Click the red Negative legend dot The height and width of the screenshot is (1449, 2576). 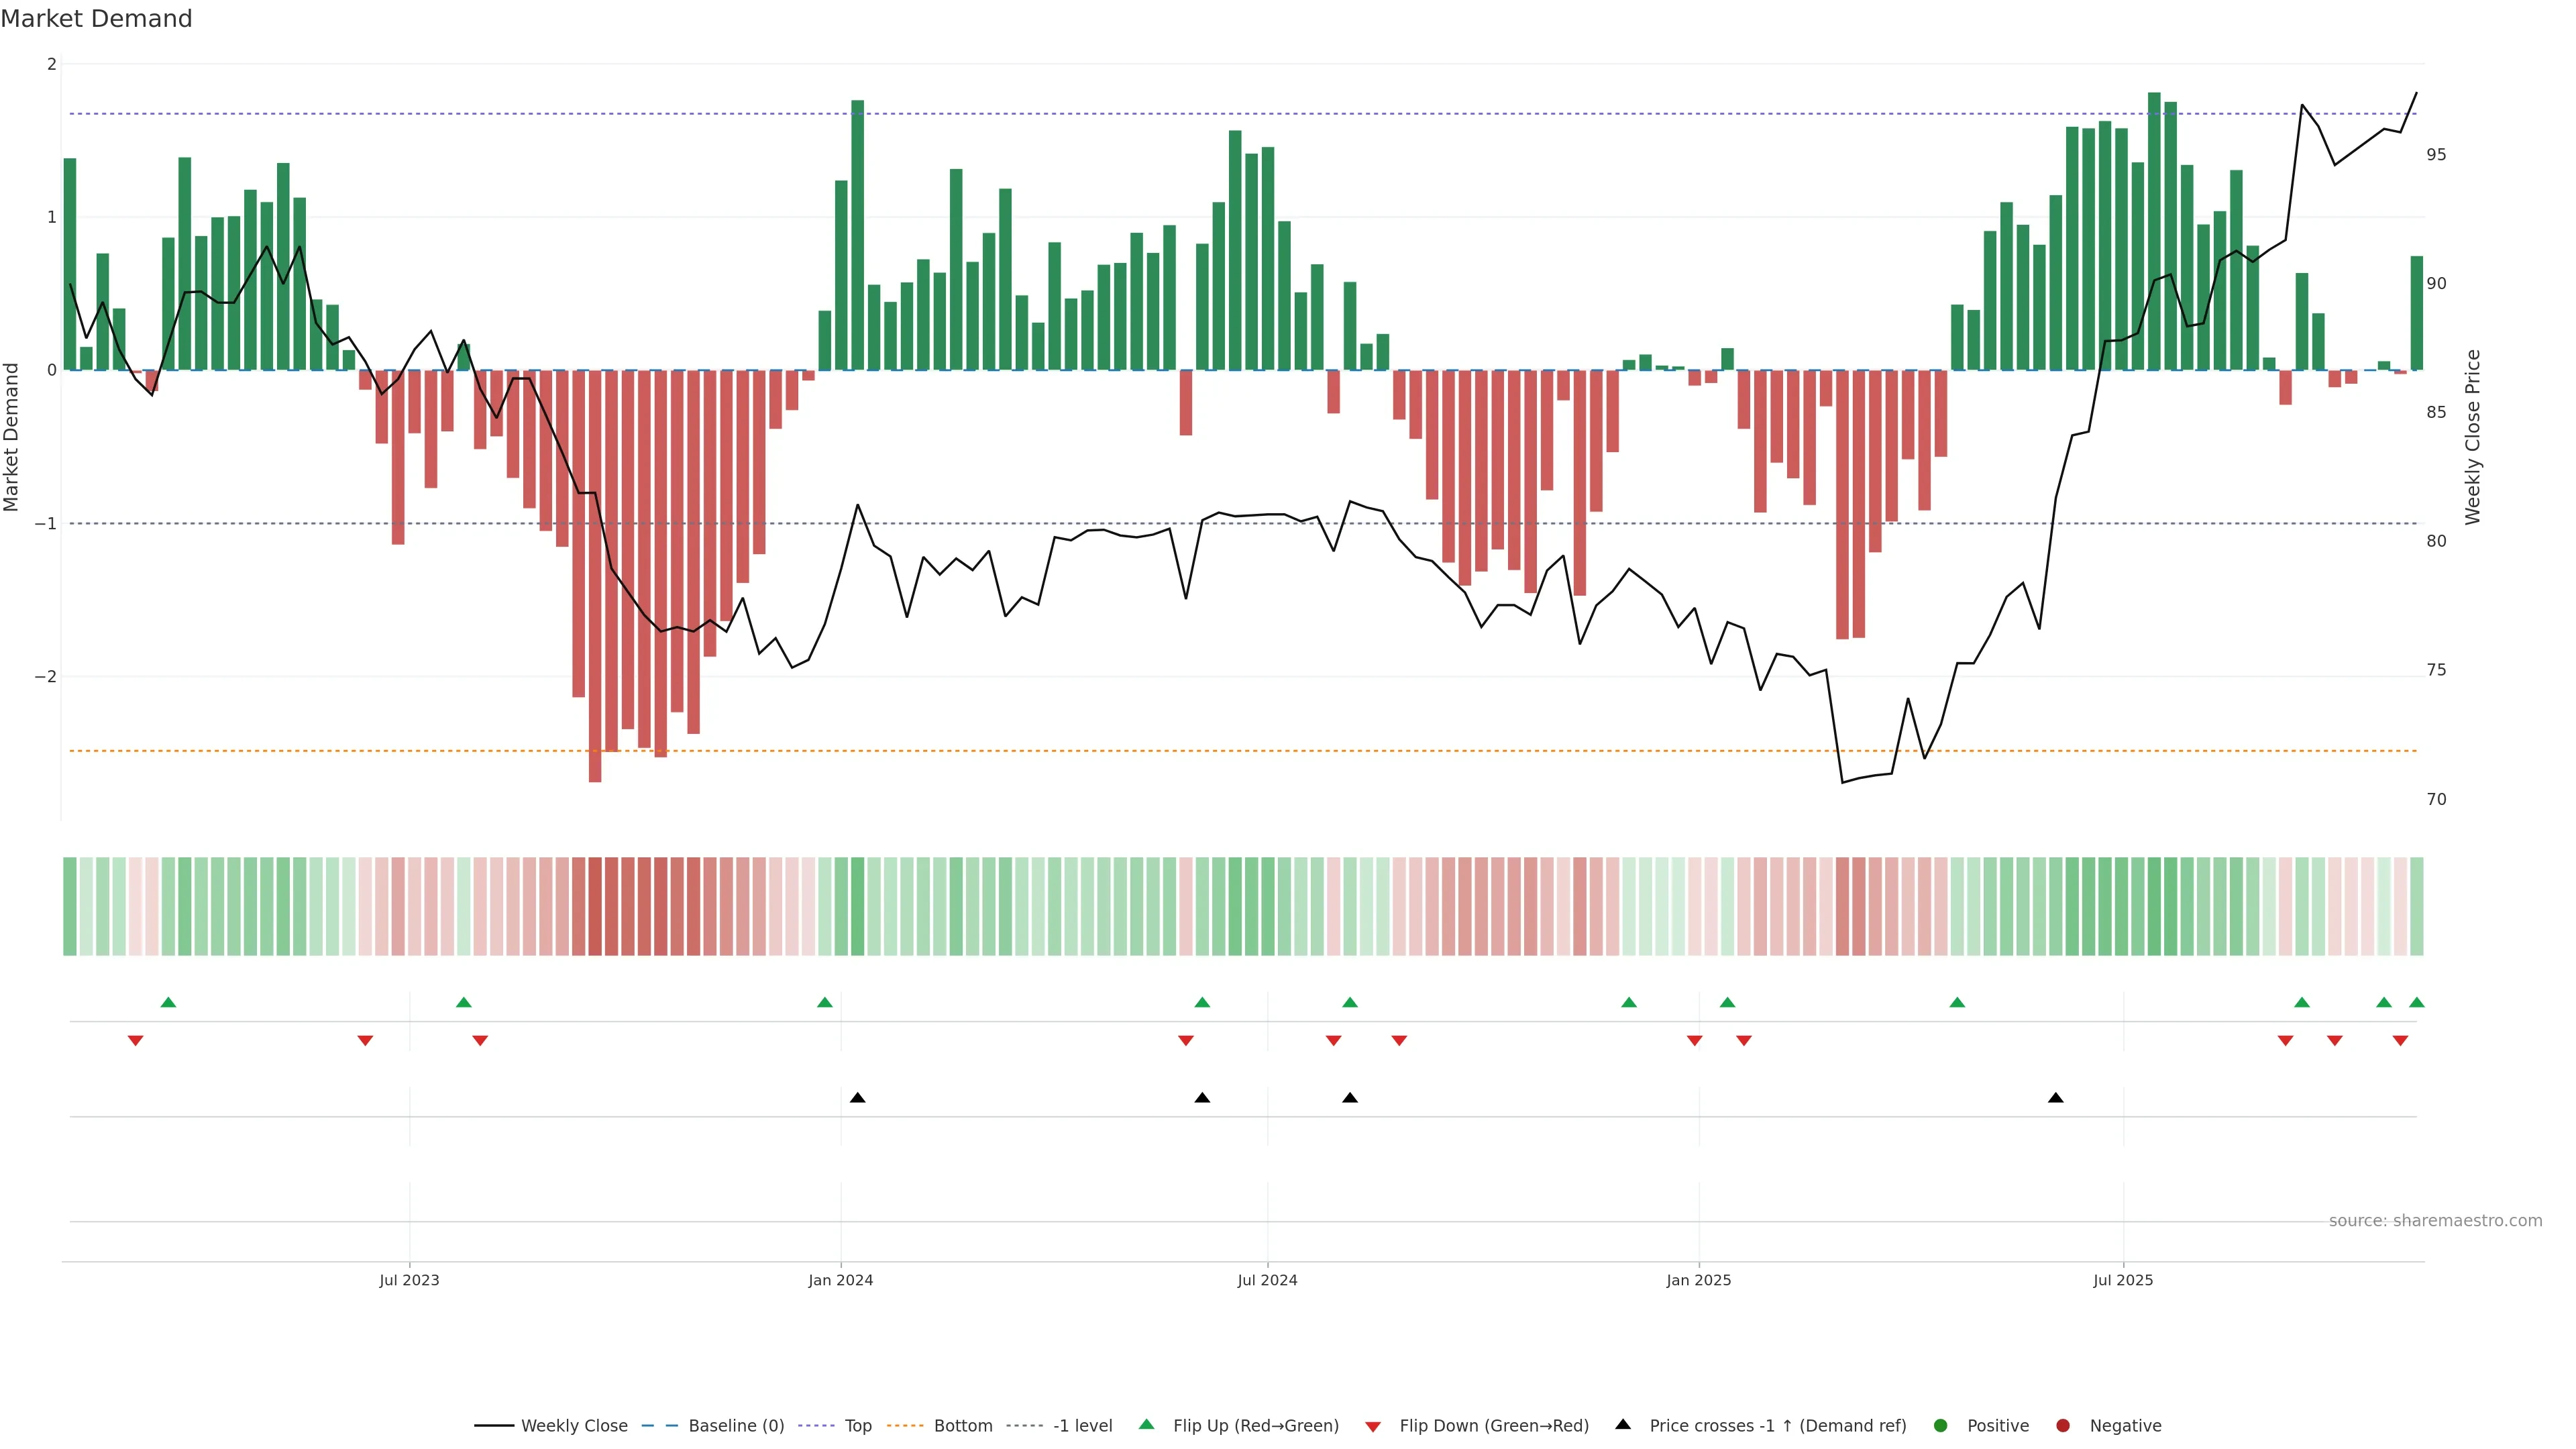pos(2063,1425)
